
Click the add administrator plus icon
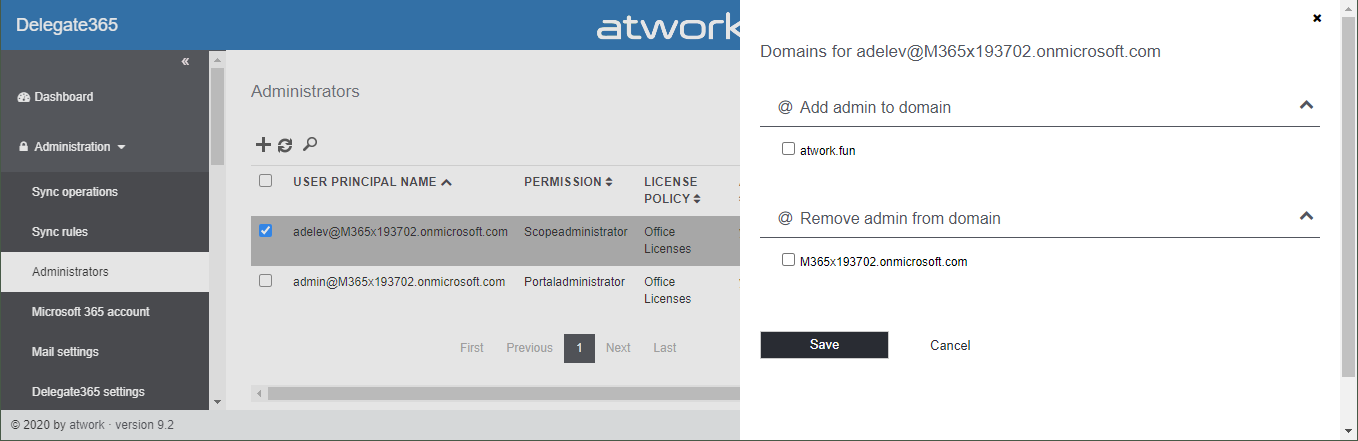(x=263, y=145)
